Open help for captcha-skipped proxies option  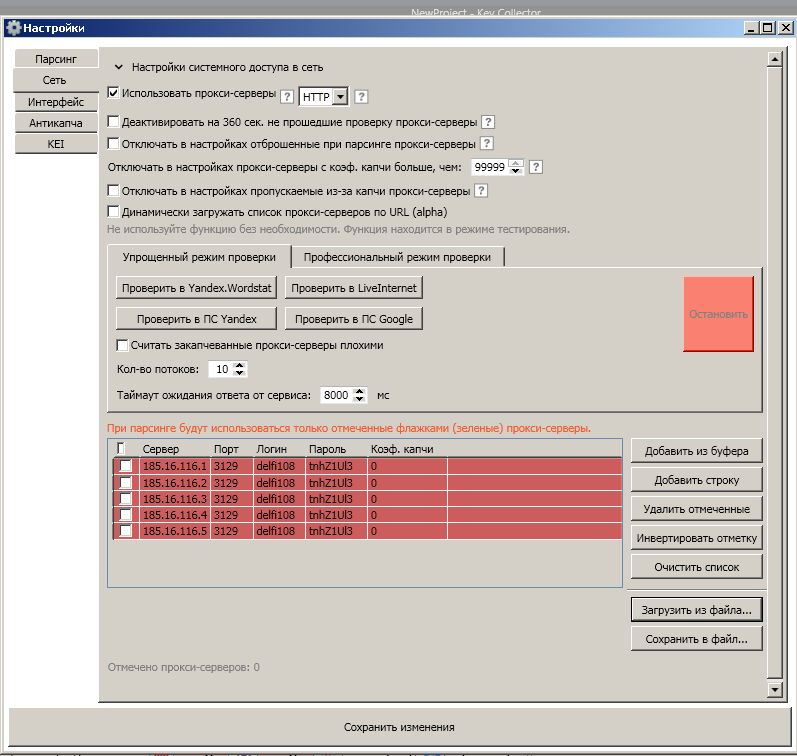(481, 191)
